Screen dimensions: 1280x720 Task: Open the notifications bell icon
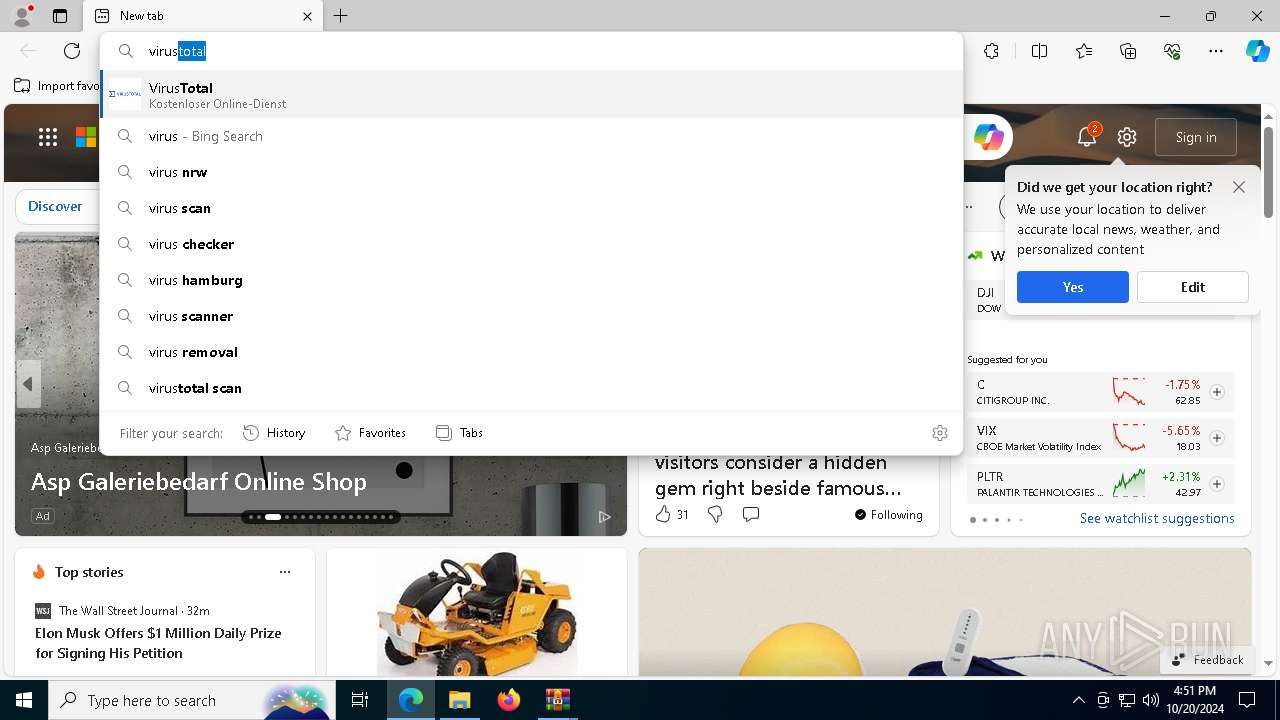pos(1087,137)
